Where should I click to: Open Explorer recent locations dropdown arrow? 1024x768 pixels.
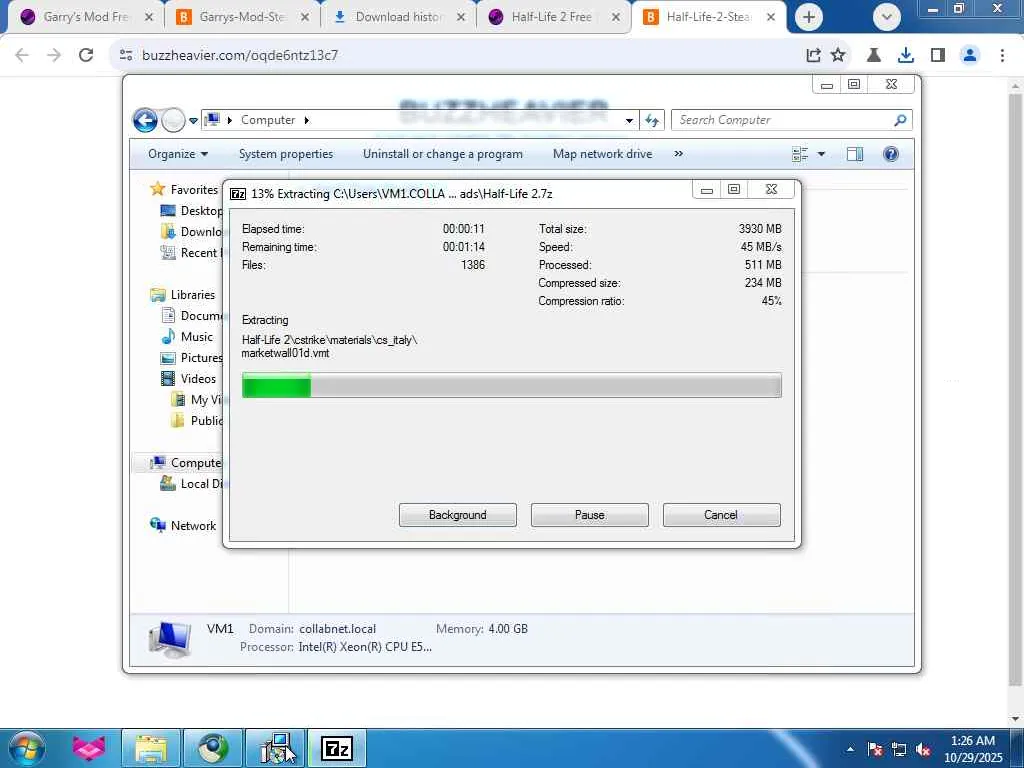point(193,121)
